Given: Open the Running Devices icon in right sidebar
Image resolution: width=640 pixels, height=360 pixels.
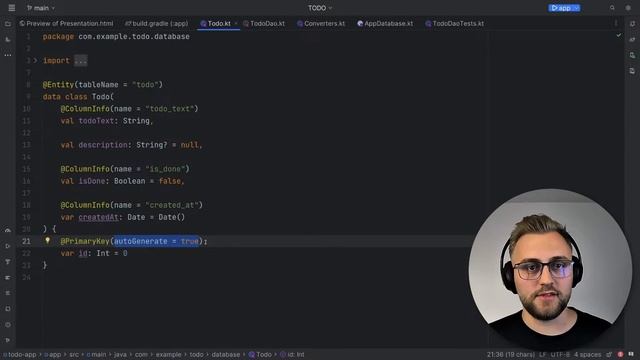Looking at the screenshot, I should click(632, 71).
